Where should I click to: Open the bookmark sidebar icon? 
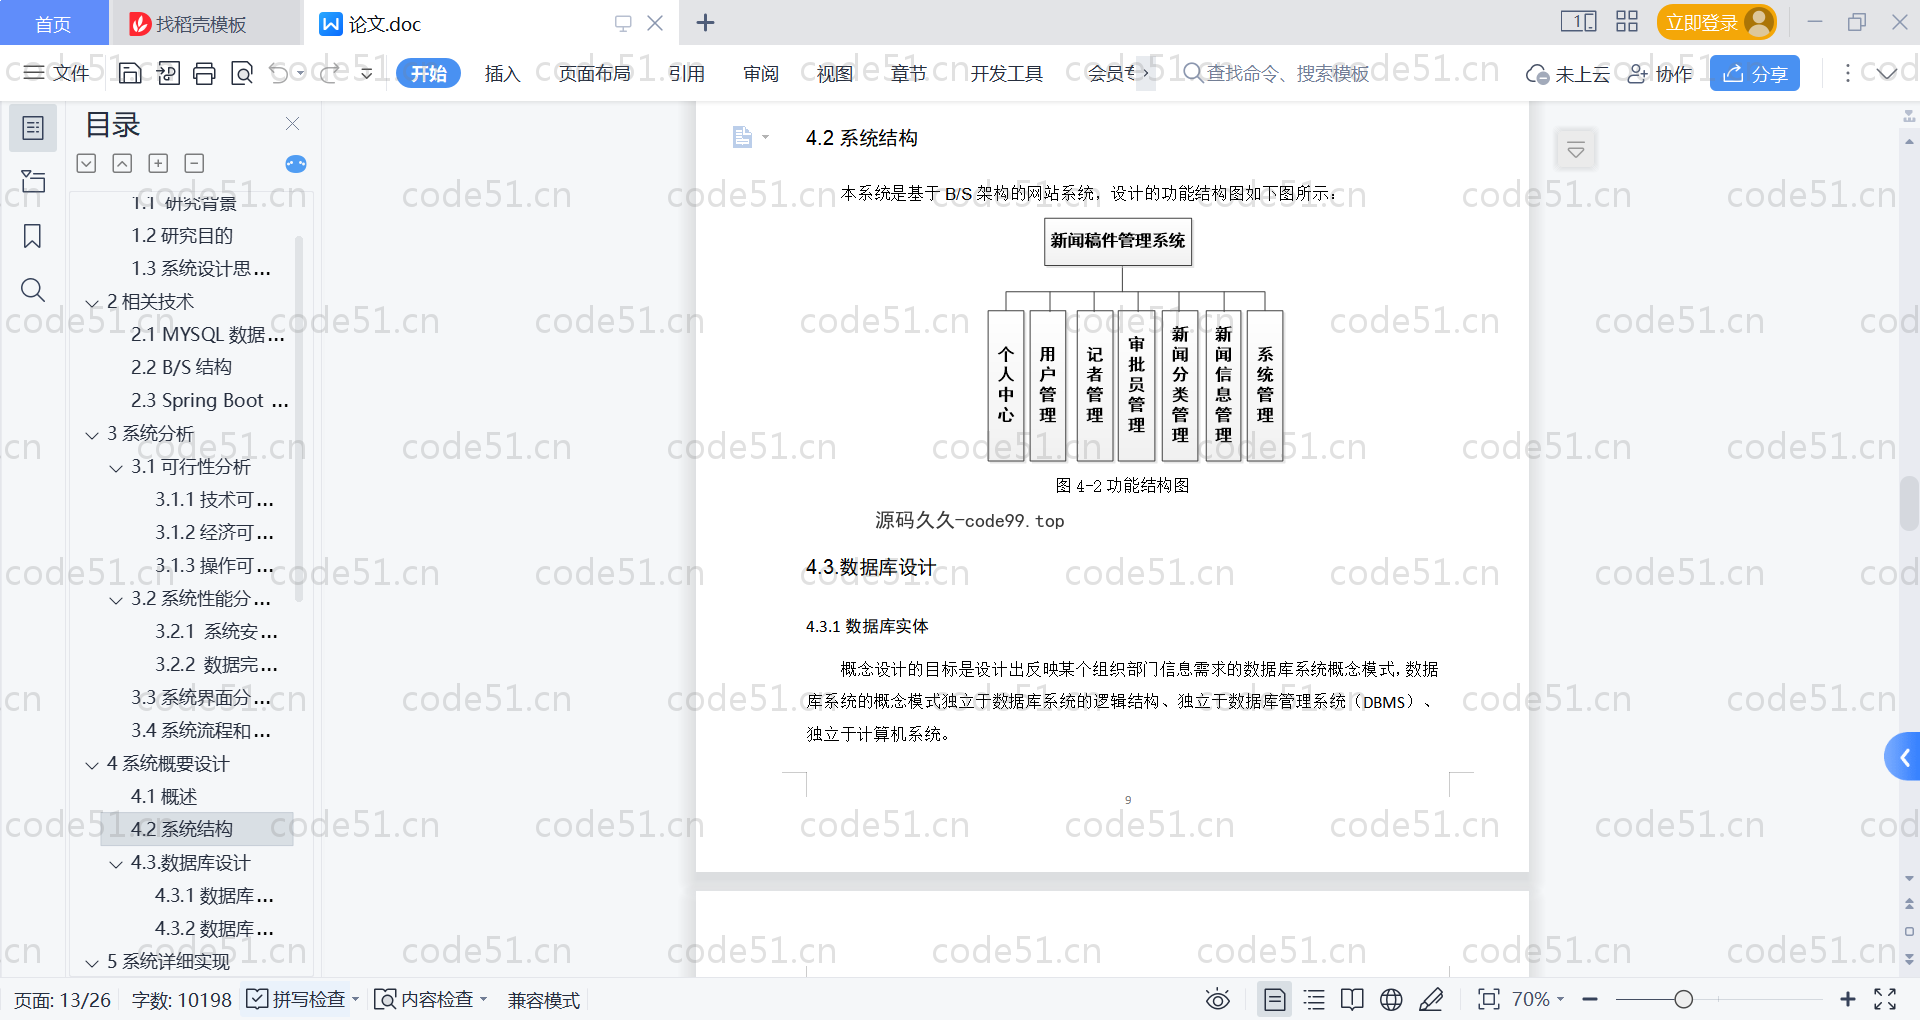(x=33, y=236)
